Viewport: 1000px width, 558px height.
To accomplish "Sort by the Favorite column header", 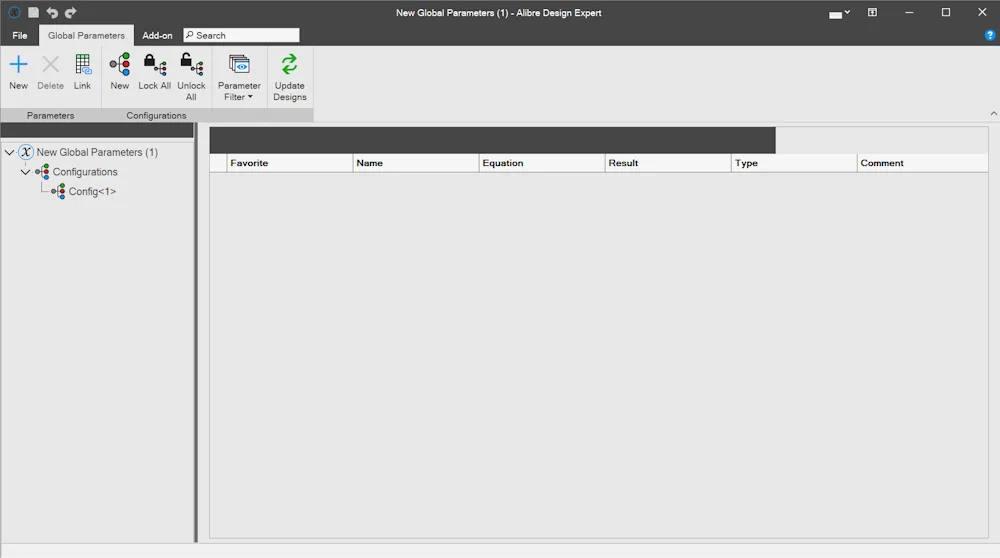I will tap(290, 163).
